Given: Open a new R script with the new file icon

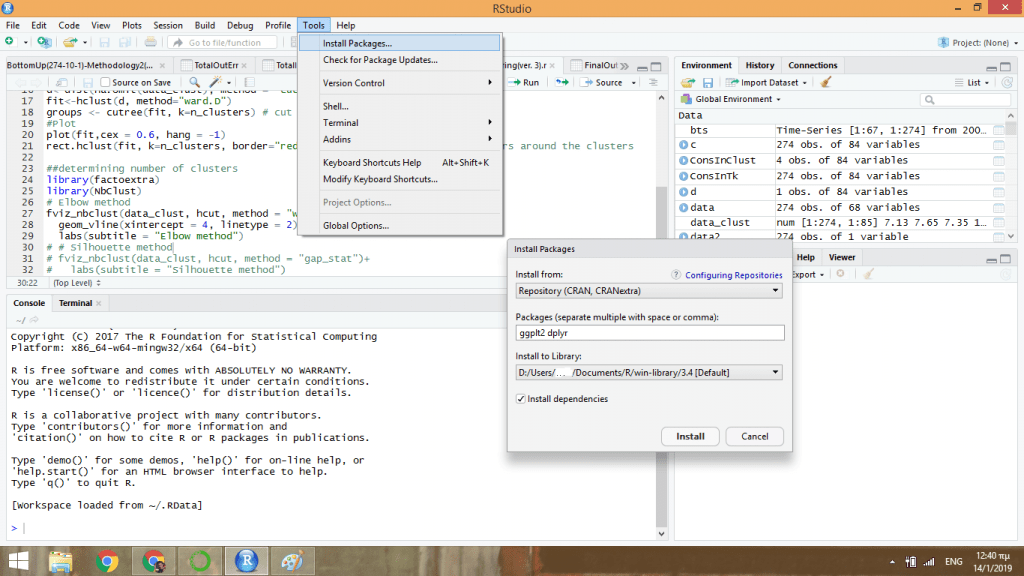Looking at the screenshot, I should point(10,43).
